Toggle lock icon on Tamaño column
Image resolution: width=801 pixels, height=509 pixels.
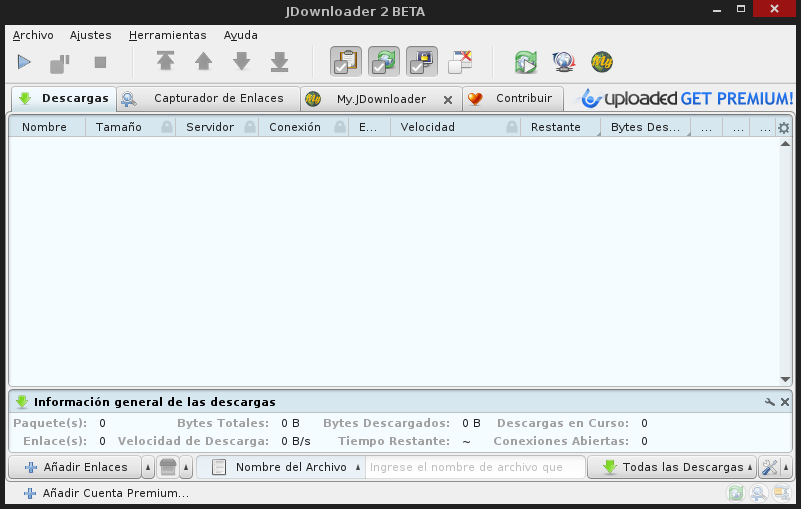[167, 127]
